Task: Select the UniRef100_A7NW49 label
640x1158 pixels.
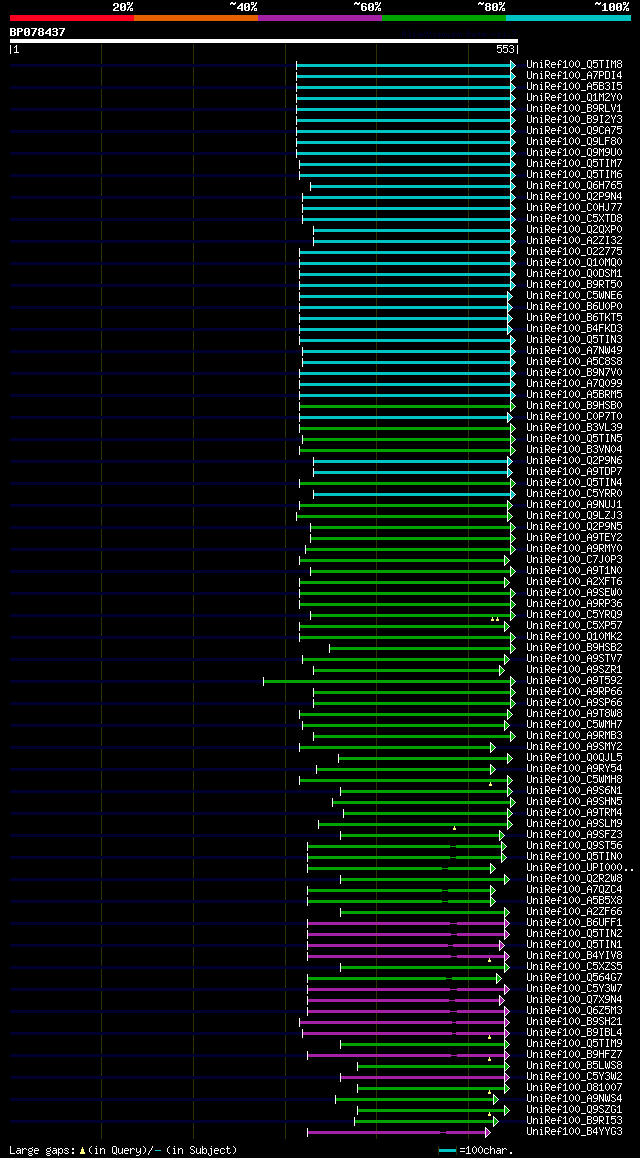Action: click(574, 350)
